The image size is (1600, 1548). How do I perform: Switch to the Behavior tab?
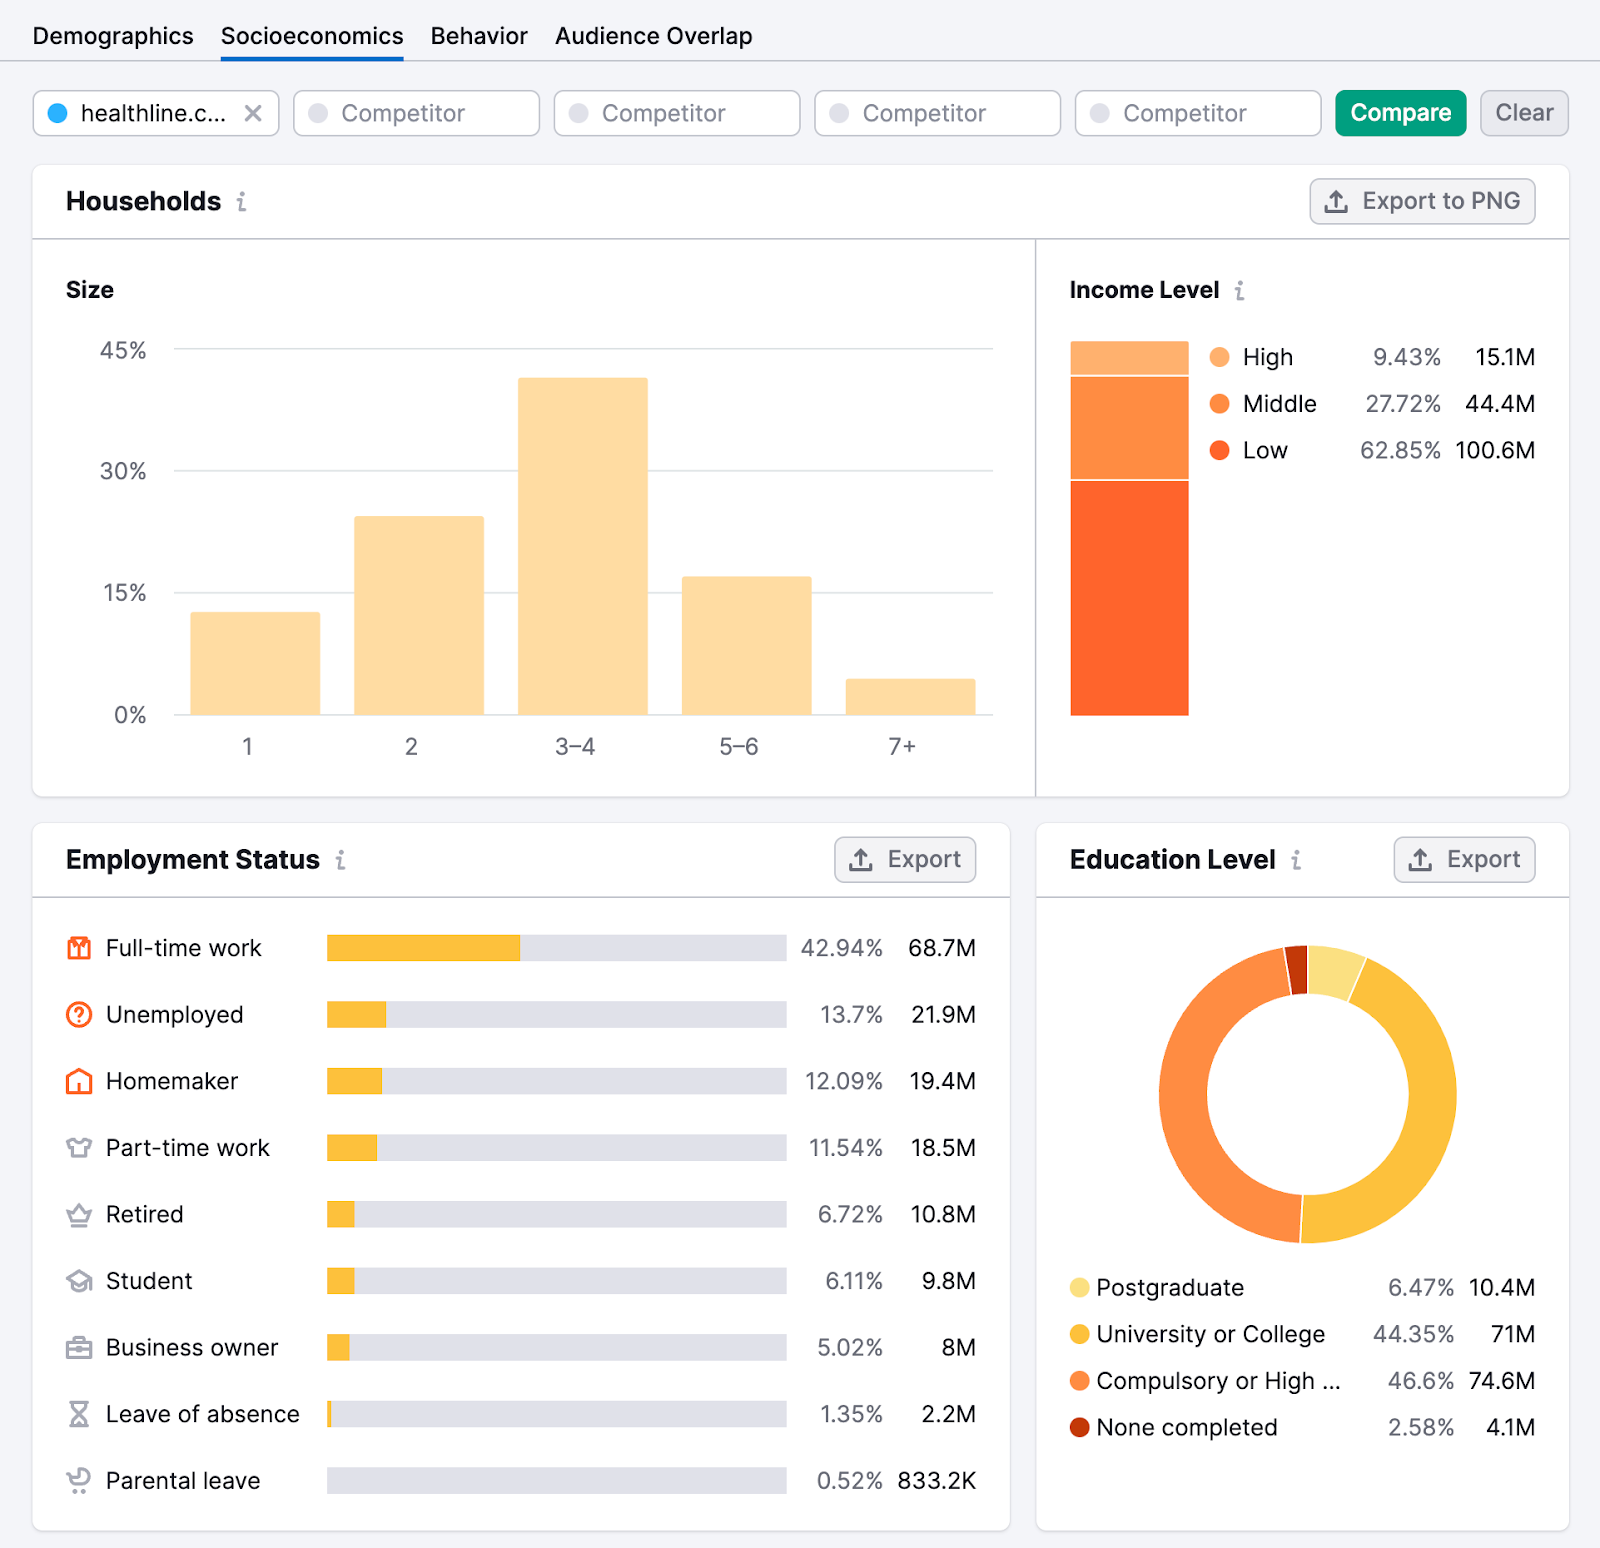478,35
